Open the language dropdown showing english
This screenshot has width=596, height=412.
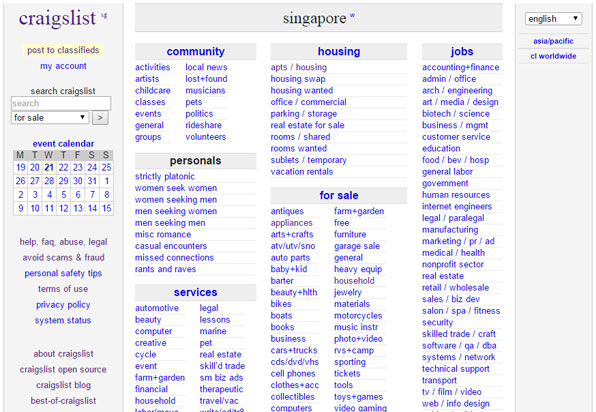(553, 19)
